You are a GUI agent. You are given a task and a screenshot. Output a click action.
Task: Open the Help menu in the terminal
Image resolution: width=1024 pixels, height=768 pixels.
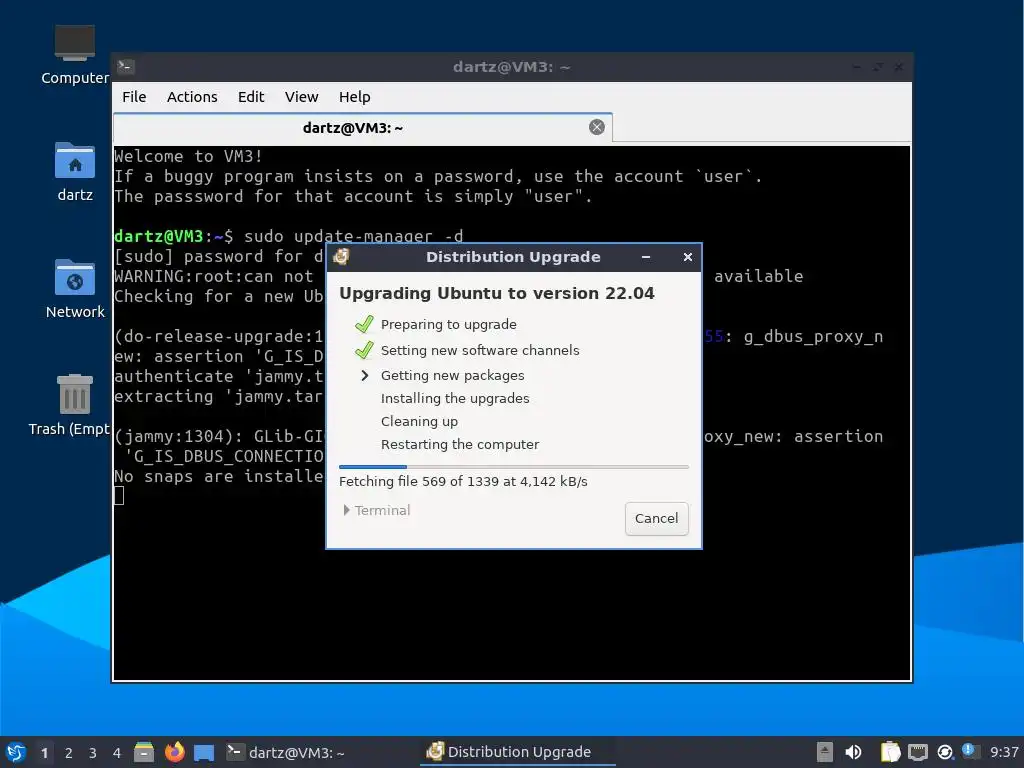tap(355, 97)
